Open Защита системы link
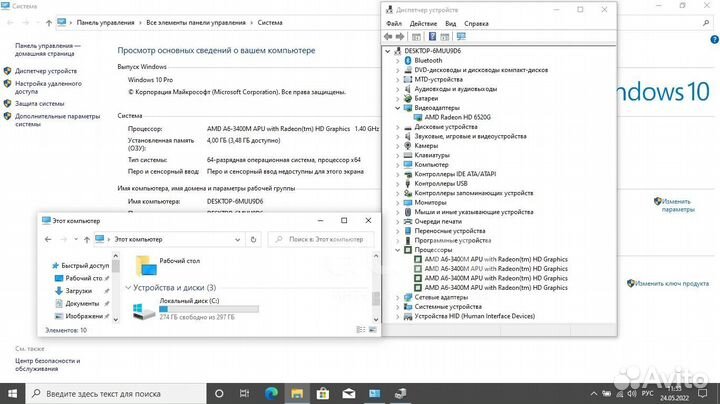 39,104
